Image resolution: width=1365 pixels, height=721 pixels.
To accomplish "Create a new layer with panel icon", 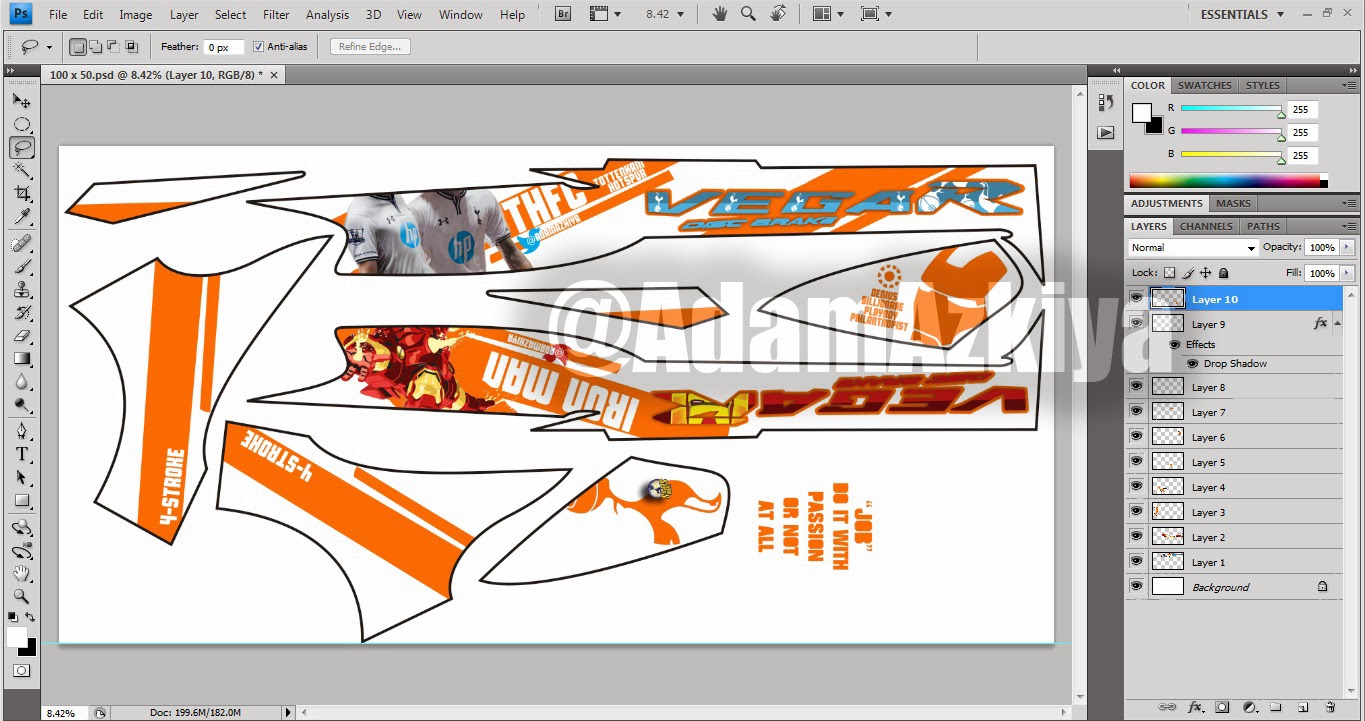I will (x=1303, y=707).
